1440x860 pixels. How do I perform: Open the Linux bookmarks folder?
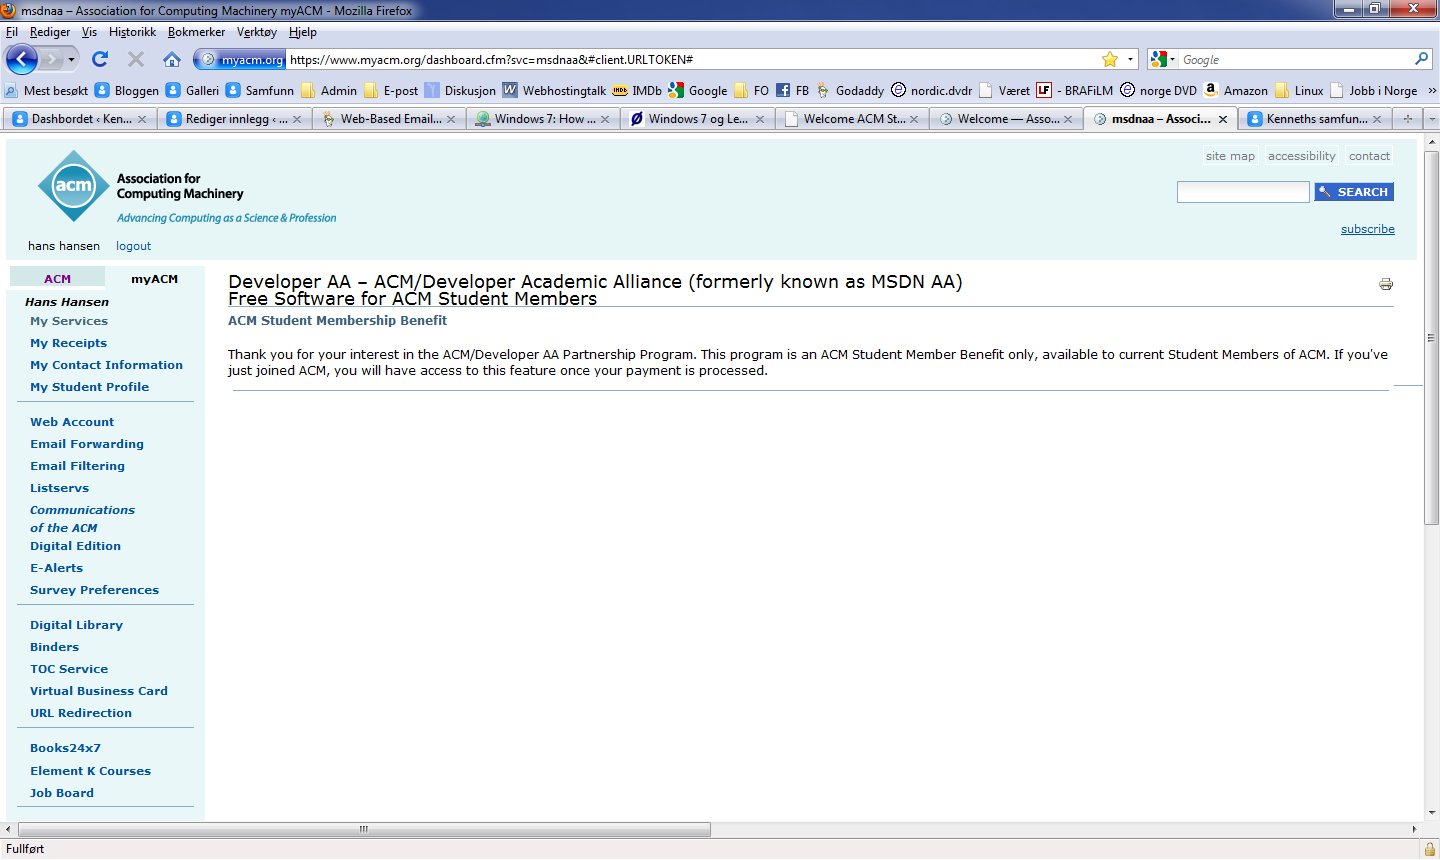pyautogui.click(x=1299, y=90)
